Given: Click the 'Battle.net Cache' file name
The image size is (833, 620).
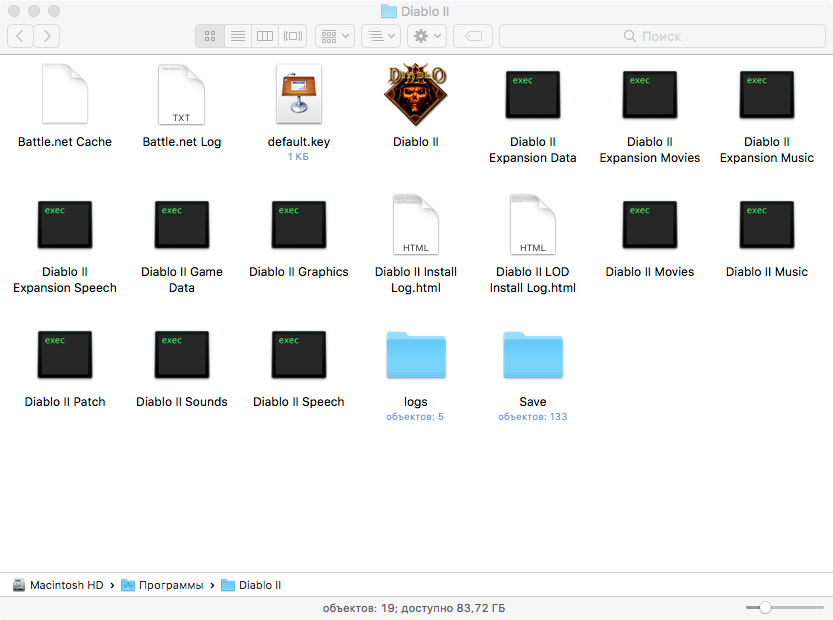Looking at the screenshot, I should [x=65, y=142].
